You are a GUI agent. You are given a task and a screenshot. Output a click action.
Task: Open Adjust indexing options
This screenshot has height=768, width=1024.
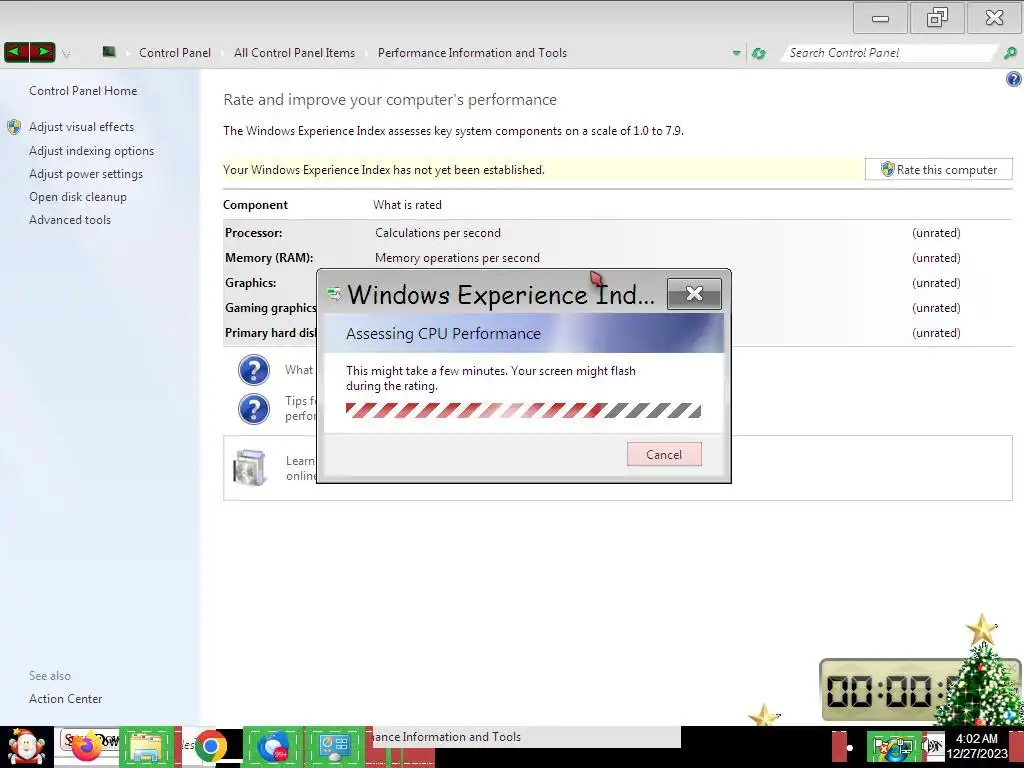(91, 151)
